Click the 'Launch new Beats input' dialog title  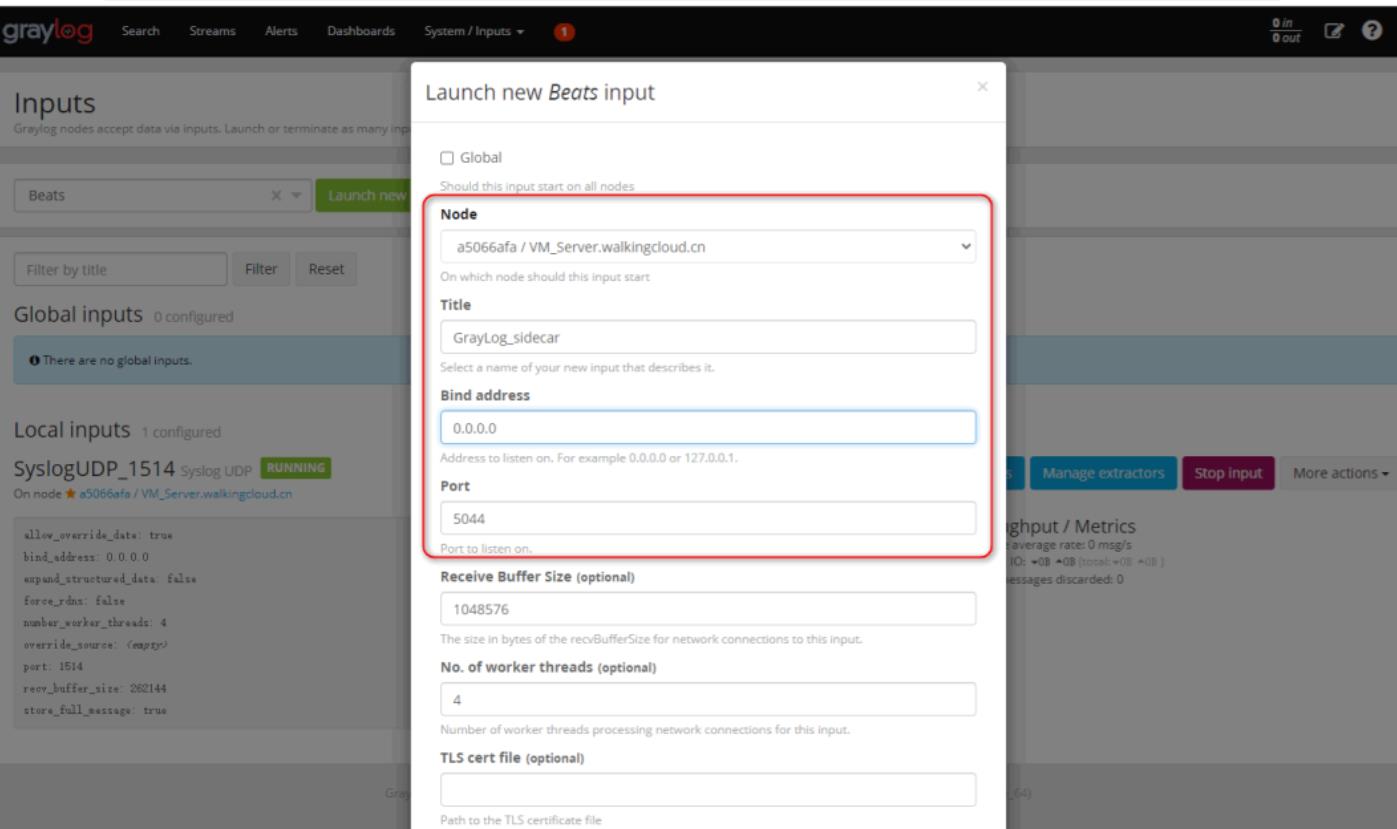point(540,93)
